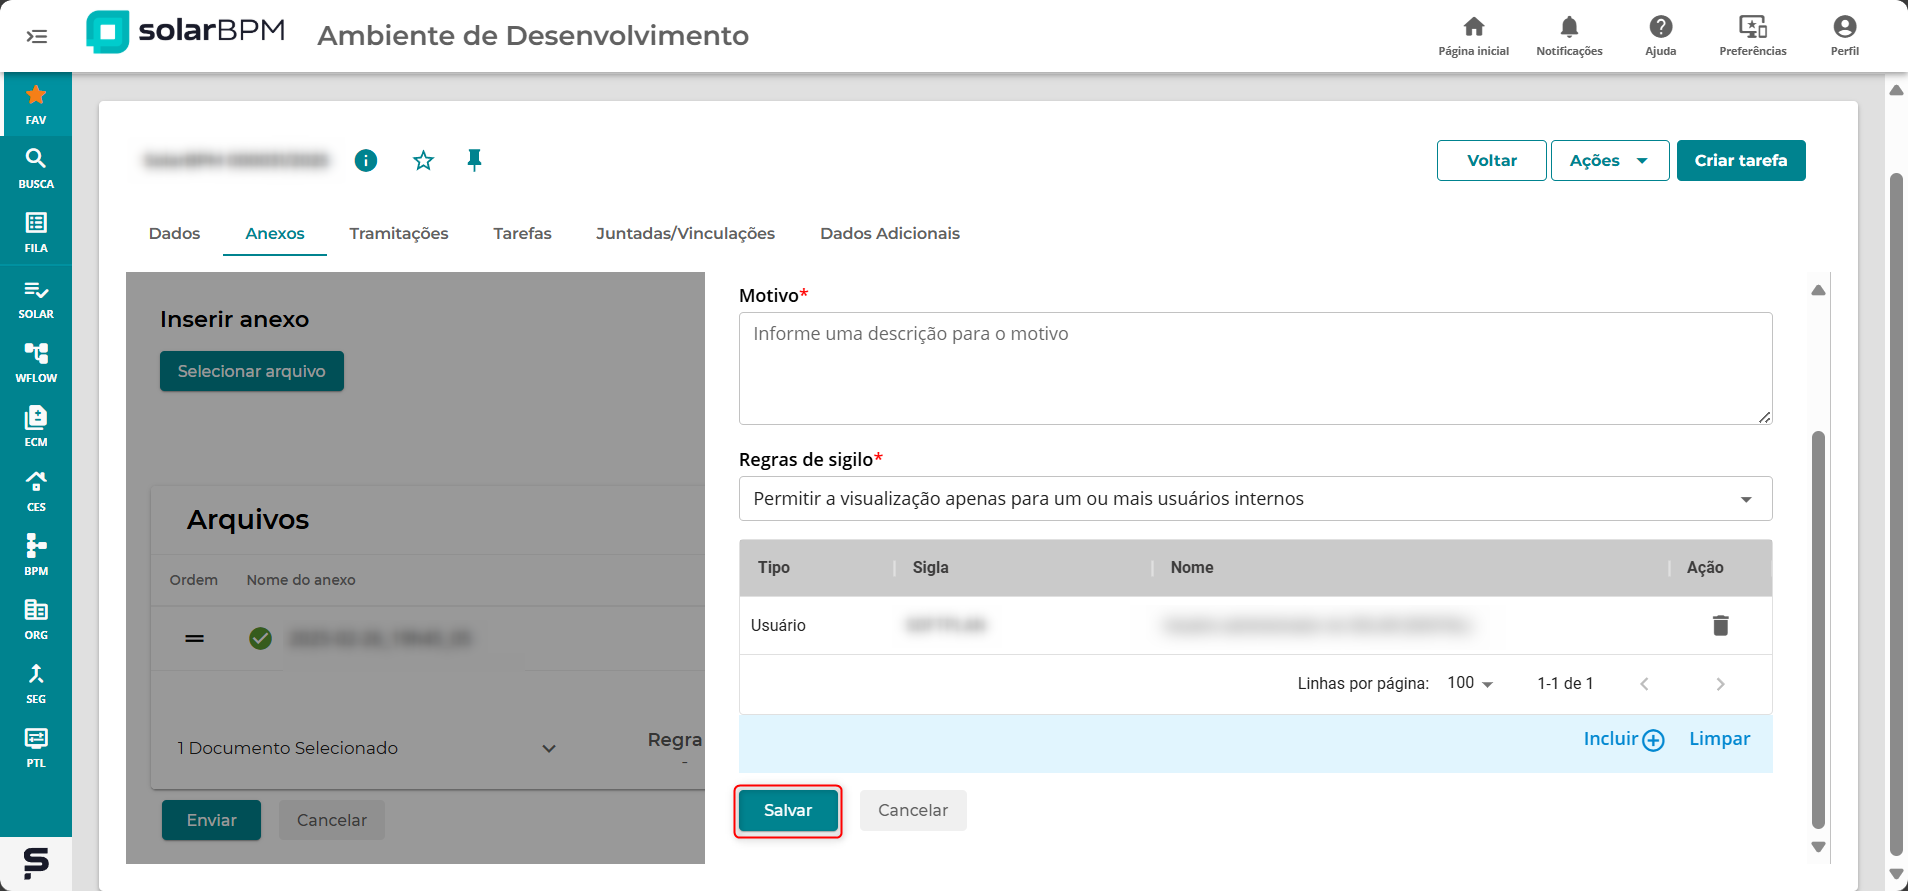The width and height of the screenshot is (1908, 891).
Task: Toggle the pin icon next to star
Action: 474,160
